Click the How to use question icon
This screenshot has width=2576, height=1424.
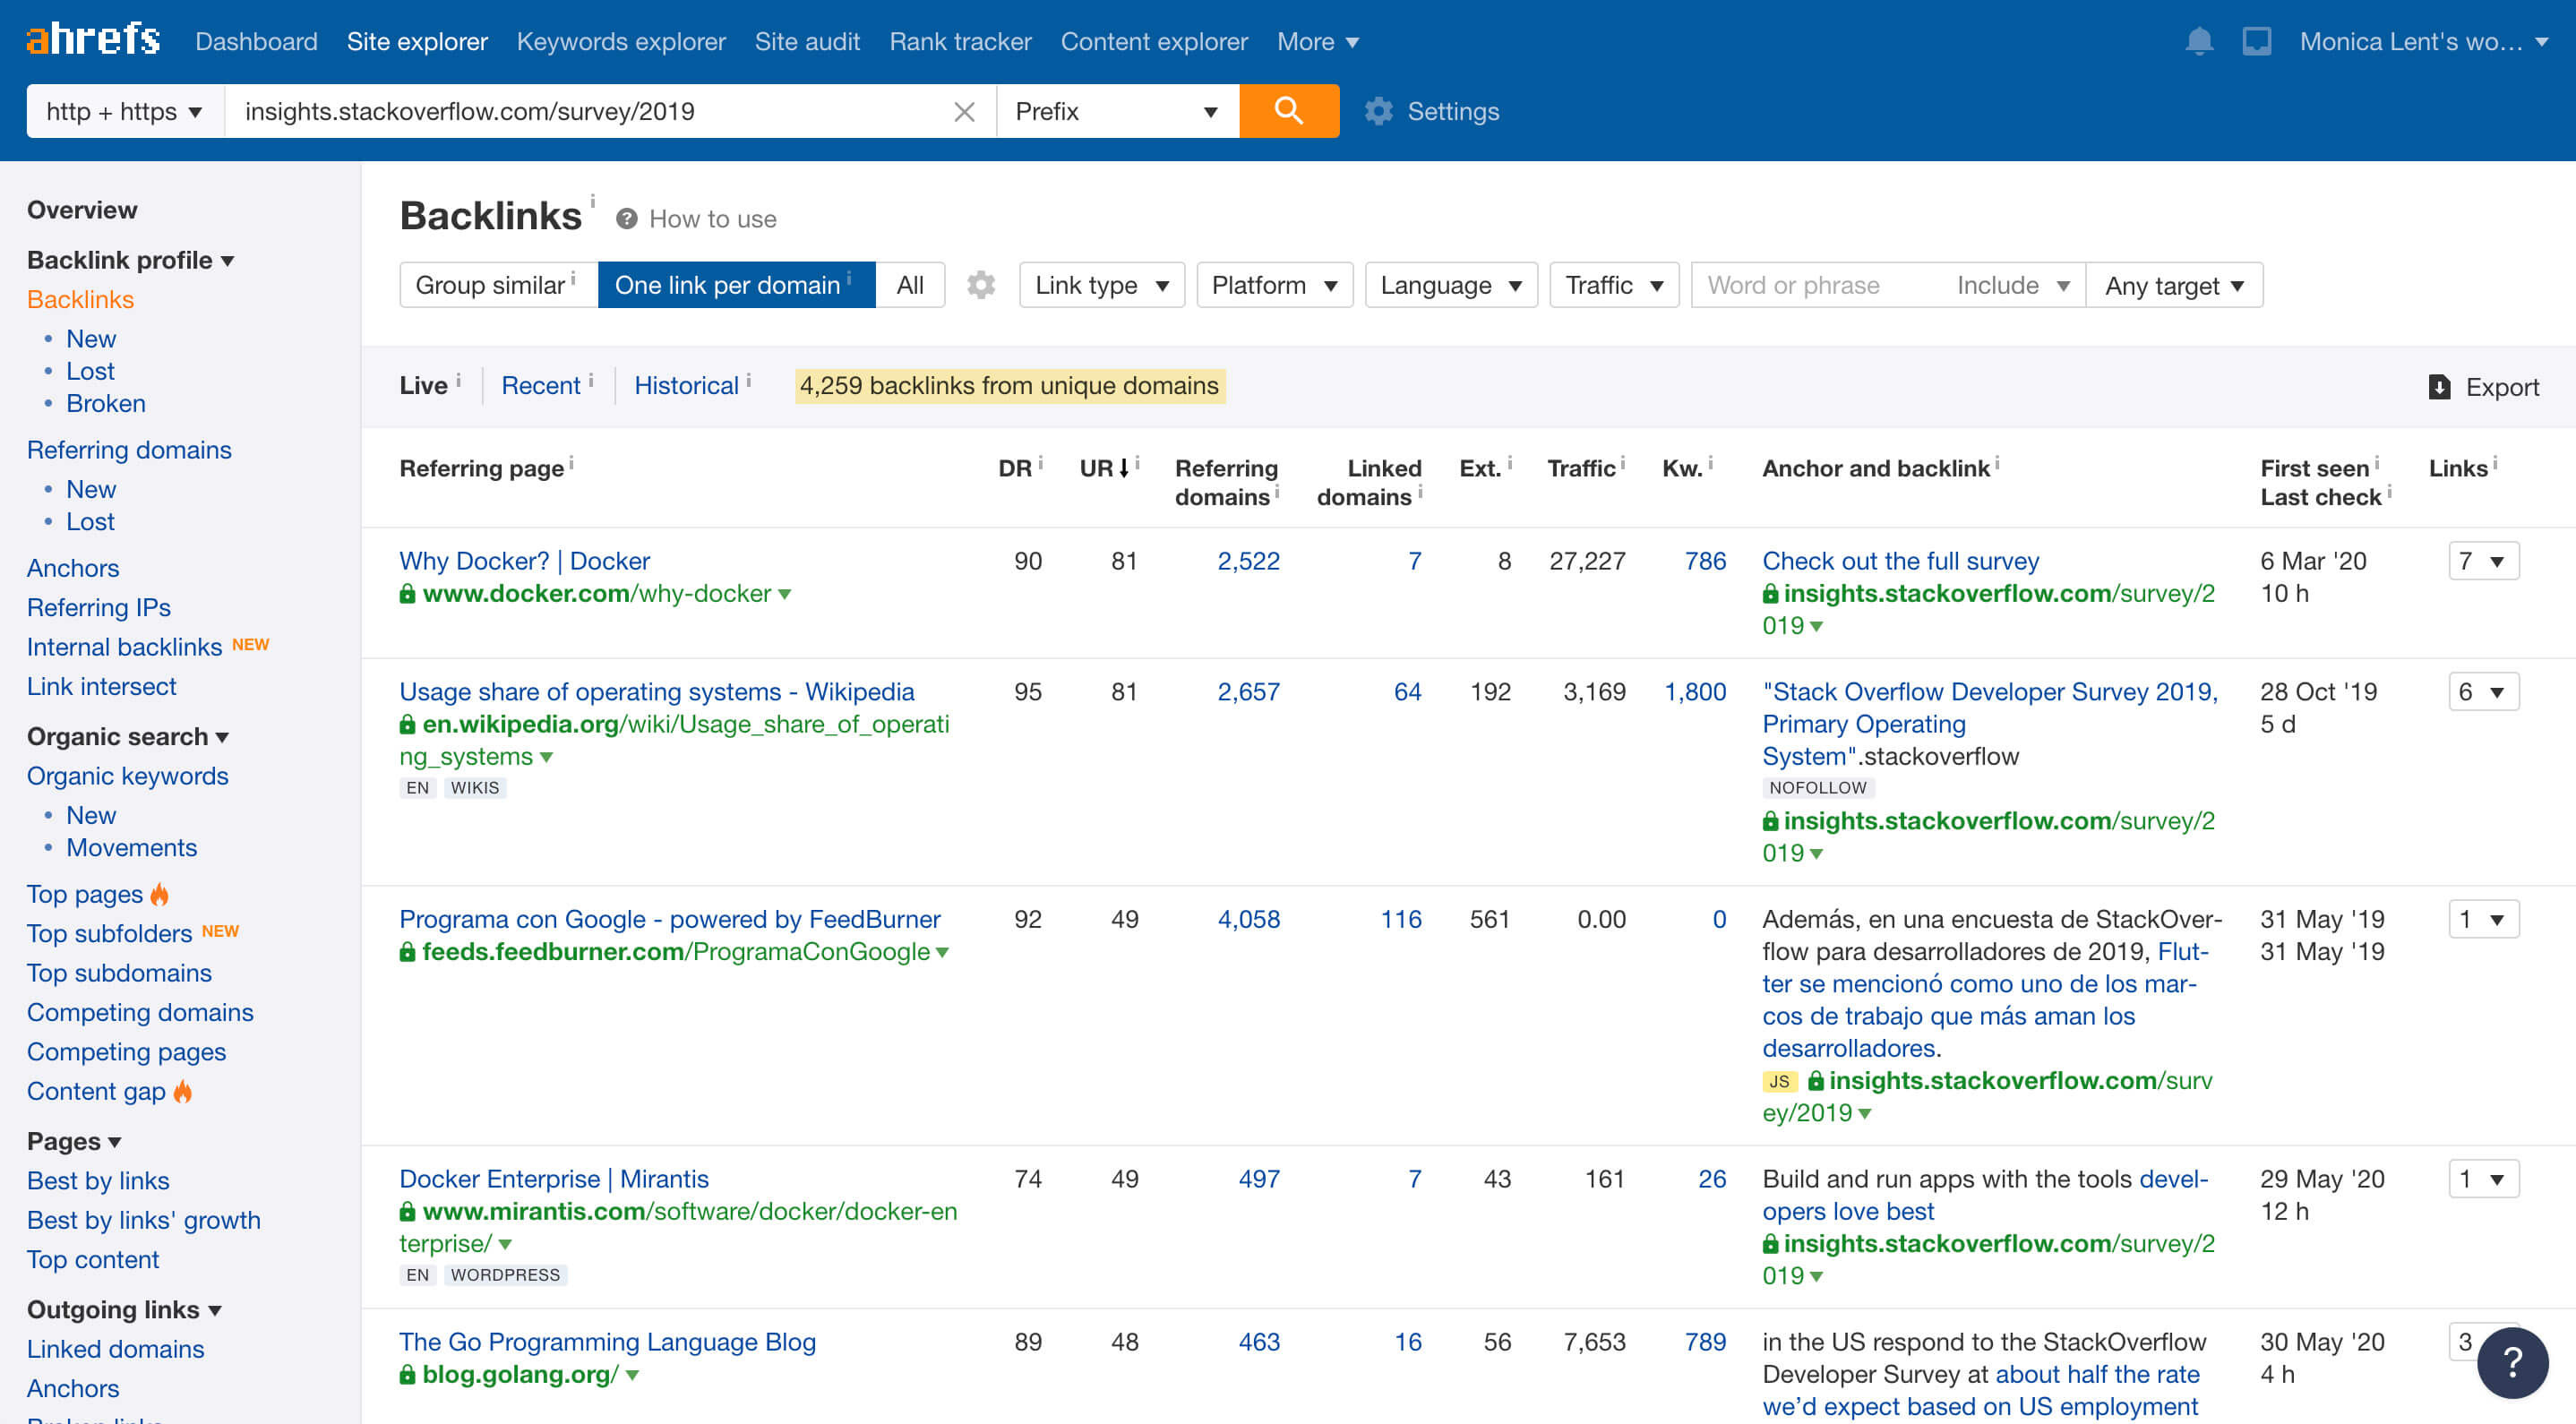627,218
